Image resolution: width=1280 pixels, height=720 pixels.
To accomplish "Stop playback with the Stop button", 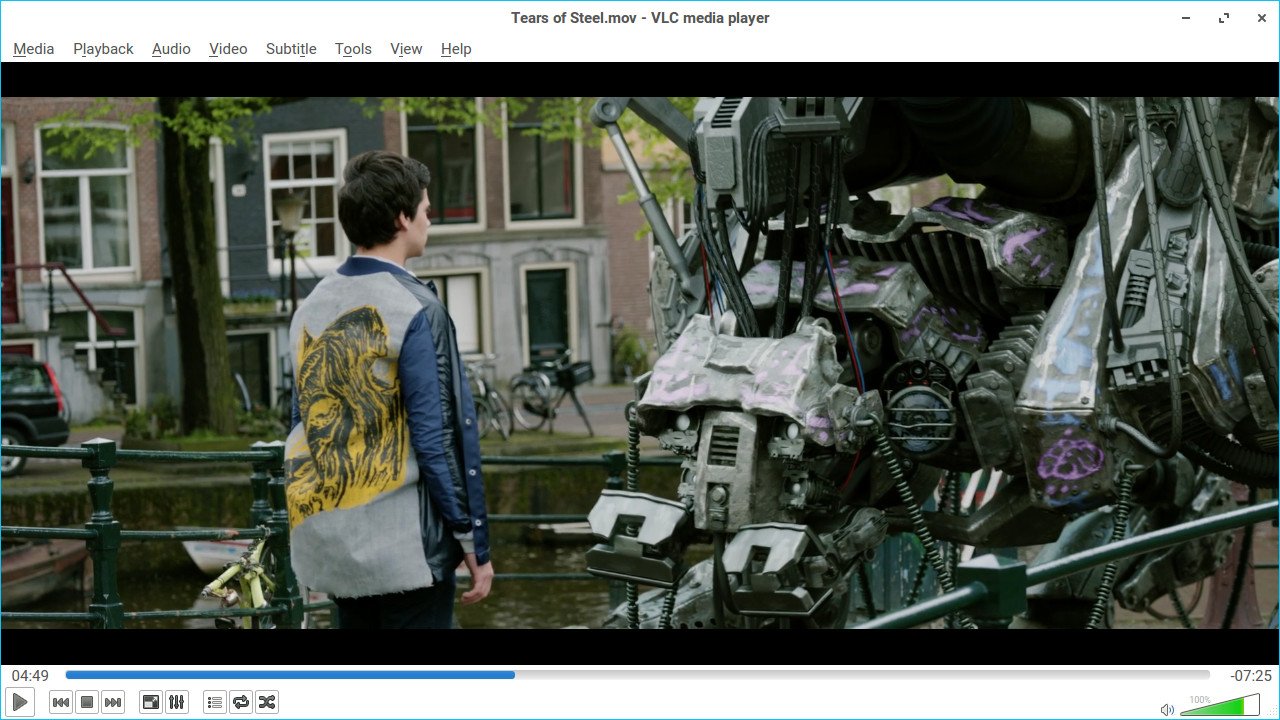I will pyautogui.click(x=87, y=702).
